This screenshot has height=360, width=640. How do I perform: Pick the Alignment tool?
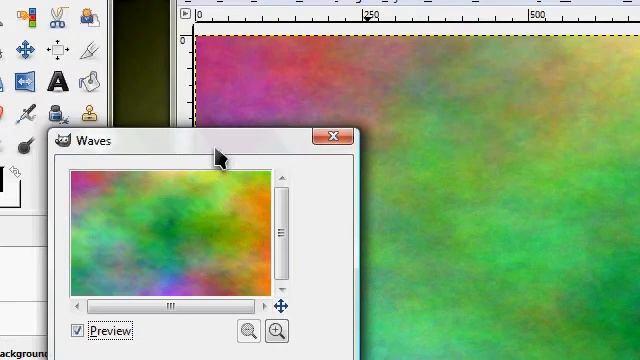(x=58, y=50)
